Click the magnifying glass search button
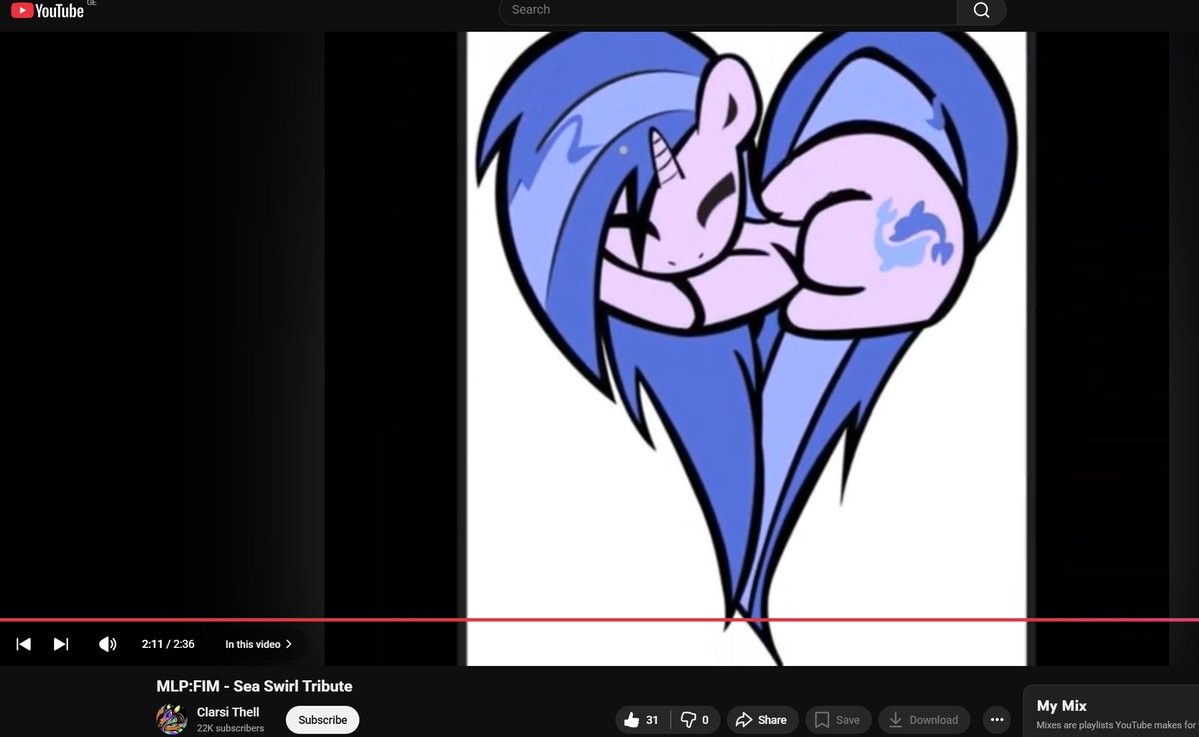 click(x=981, y=10)
